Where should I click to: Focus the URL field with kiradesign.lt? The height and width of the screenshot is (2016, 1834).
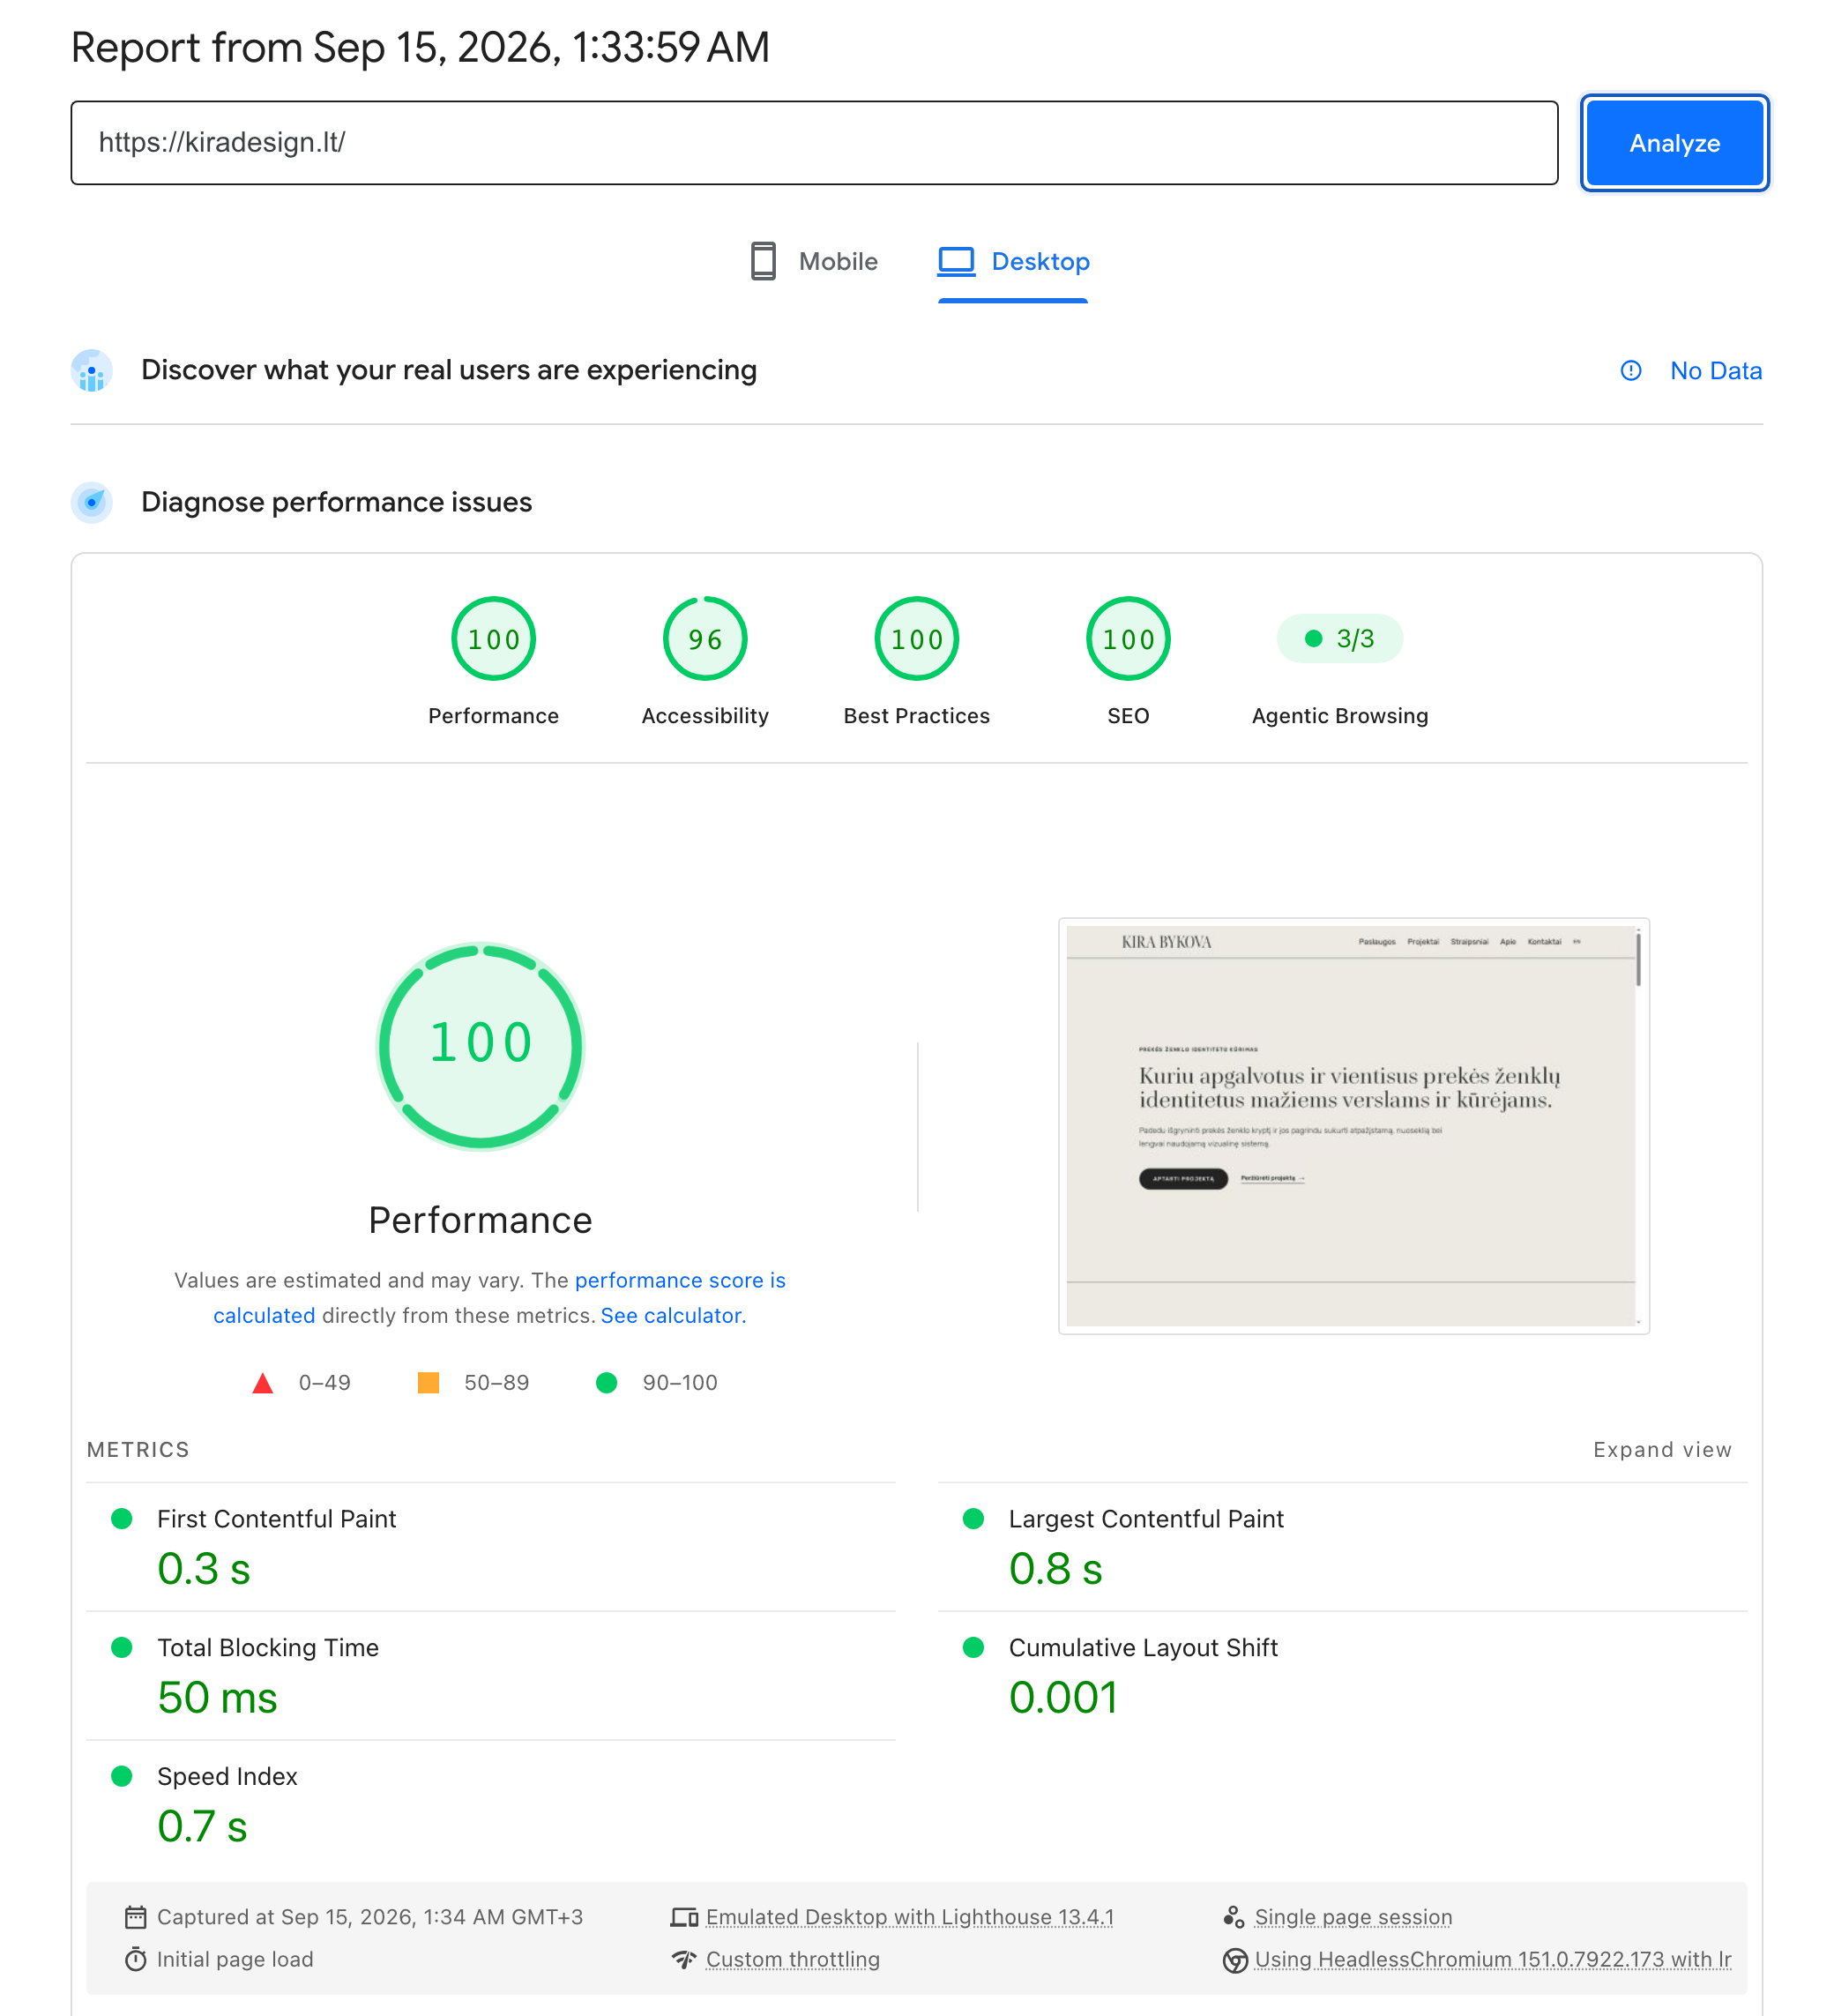coord(814,143)
